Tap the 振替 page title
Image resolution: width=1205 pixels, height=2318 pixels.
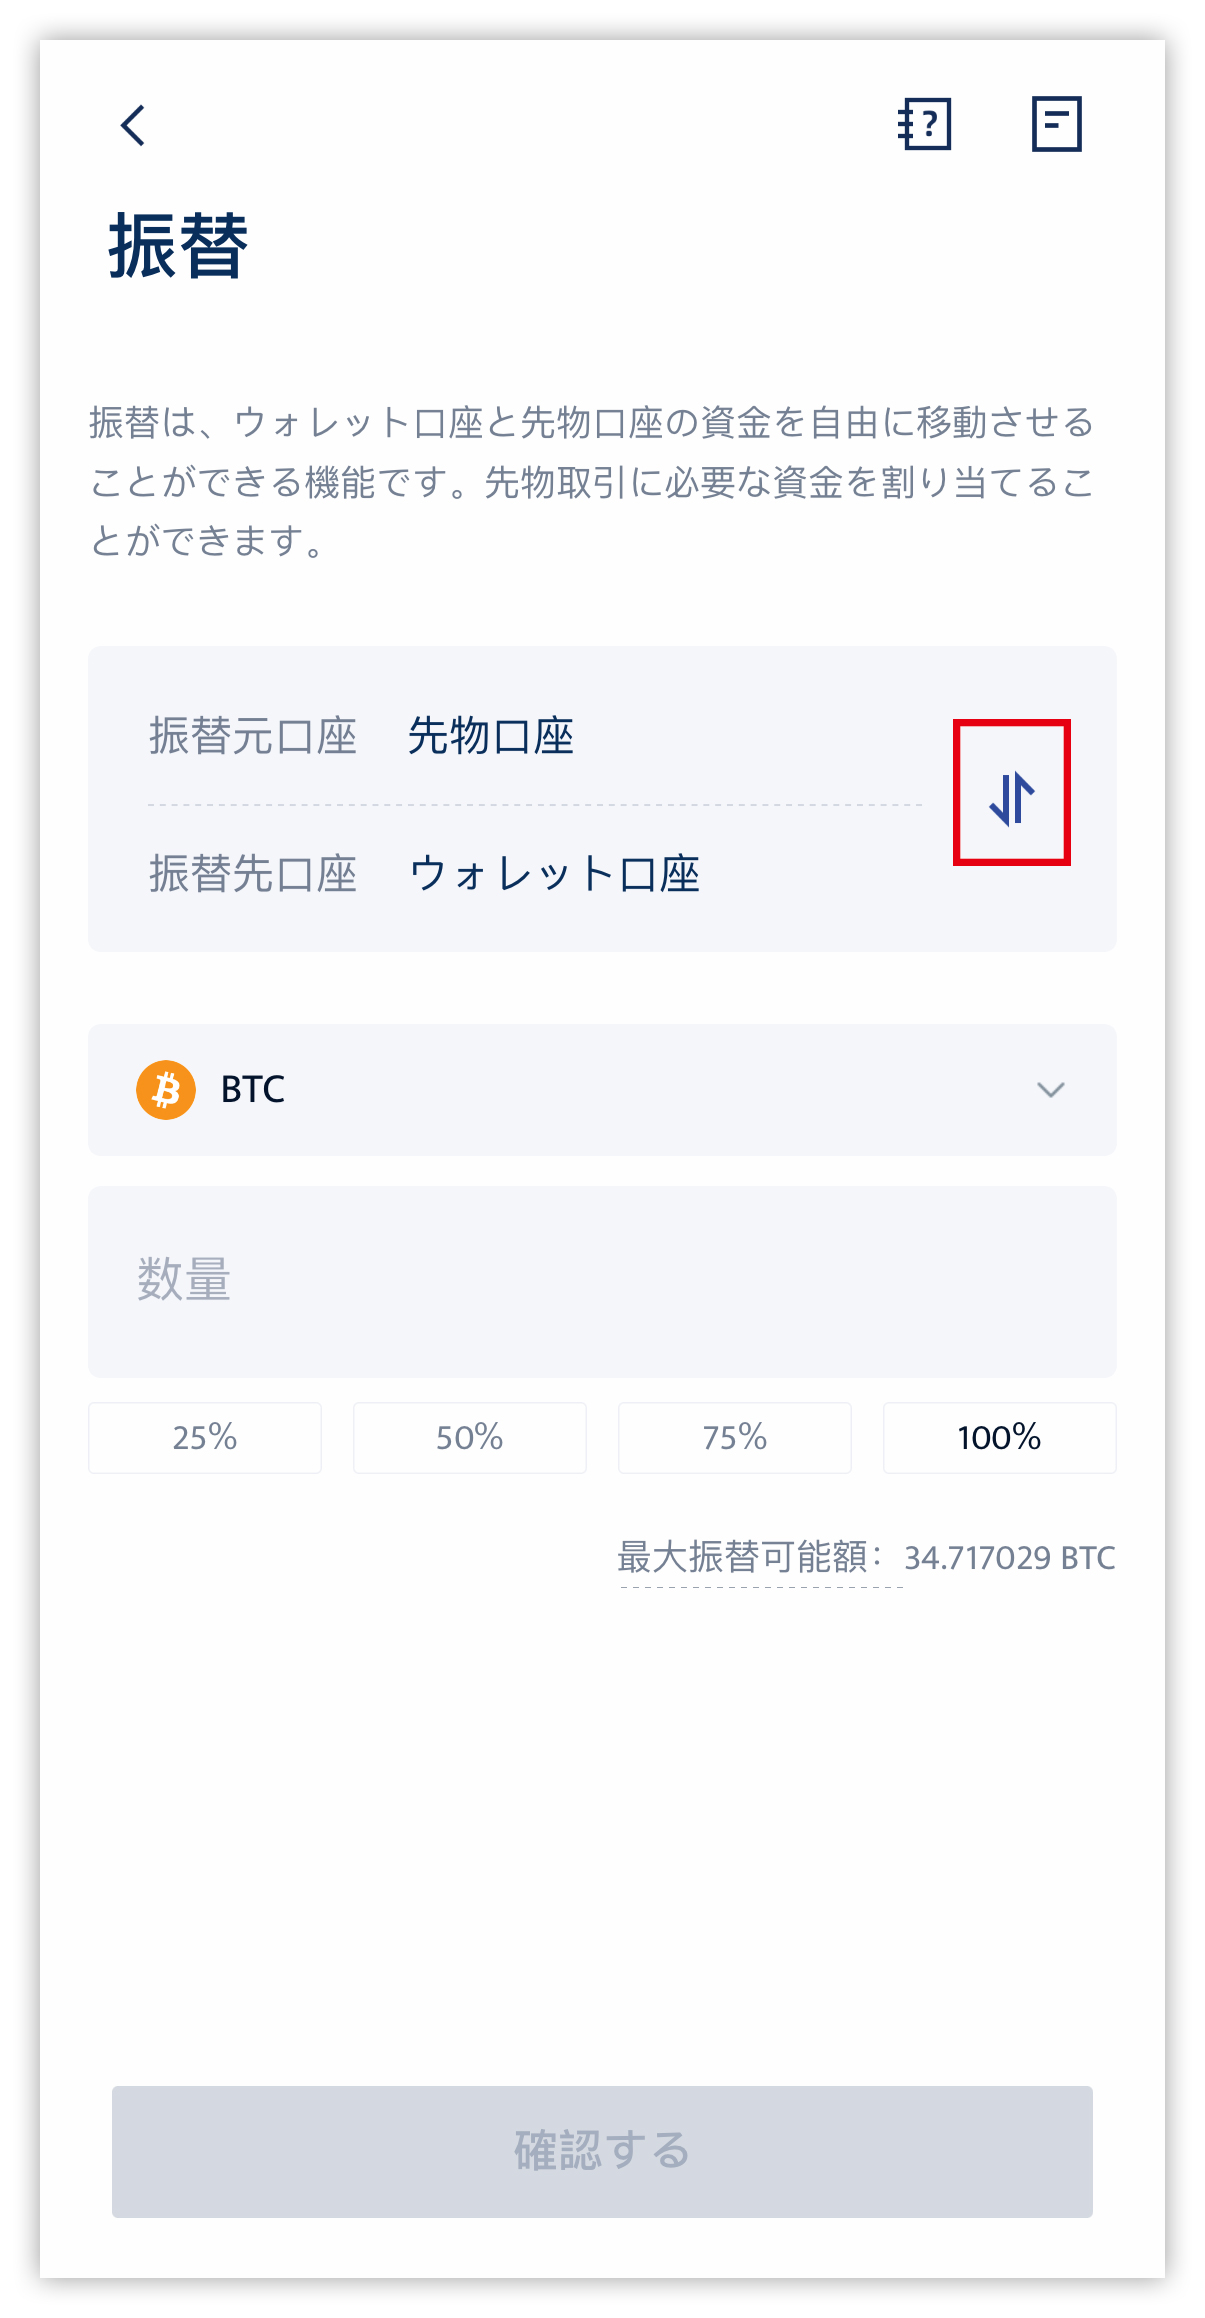[178, 246]
